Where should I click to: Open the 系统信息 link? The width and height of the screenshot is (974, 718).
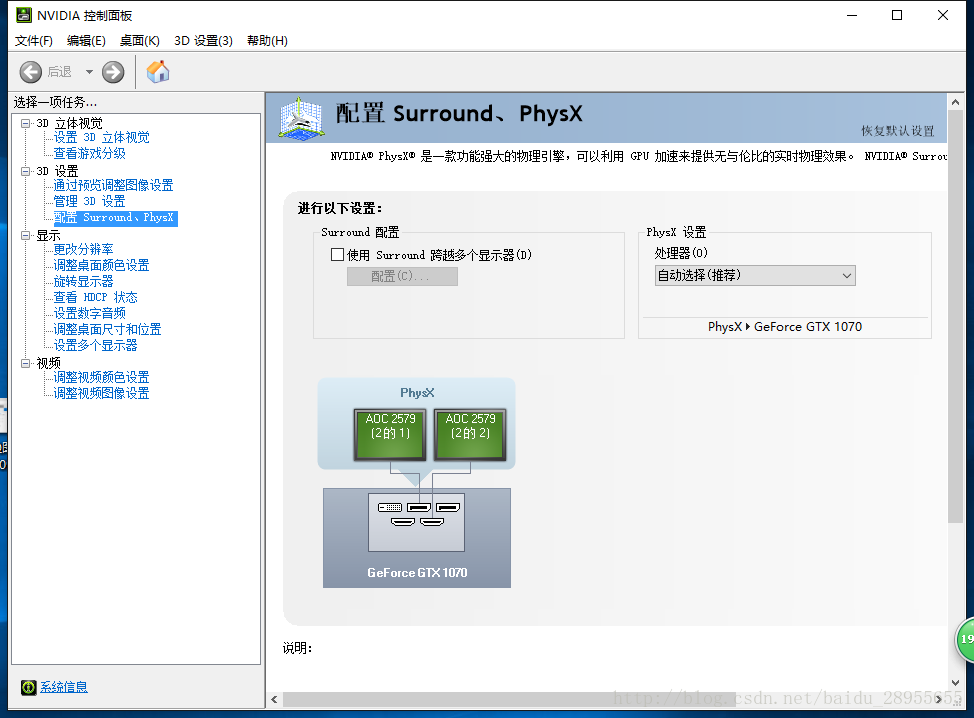(x=64, y=687)
